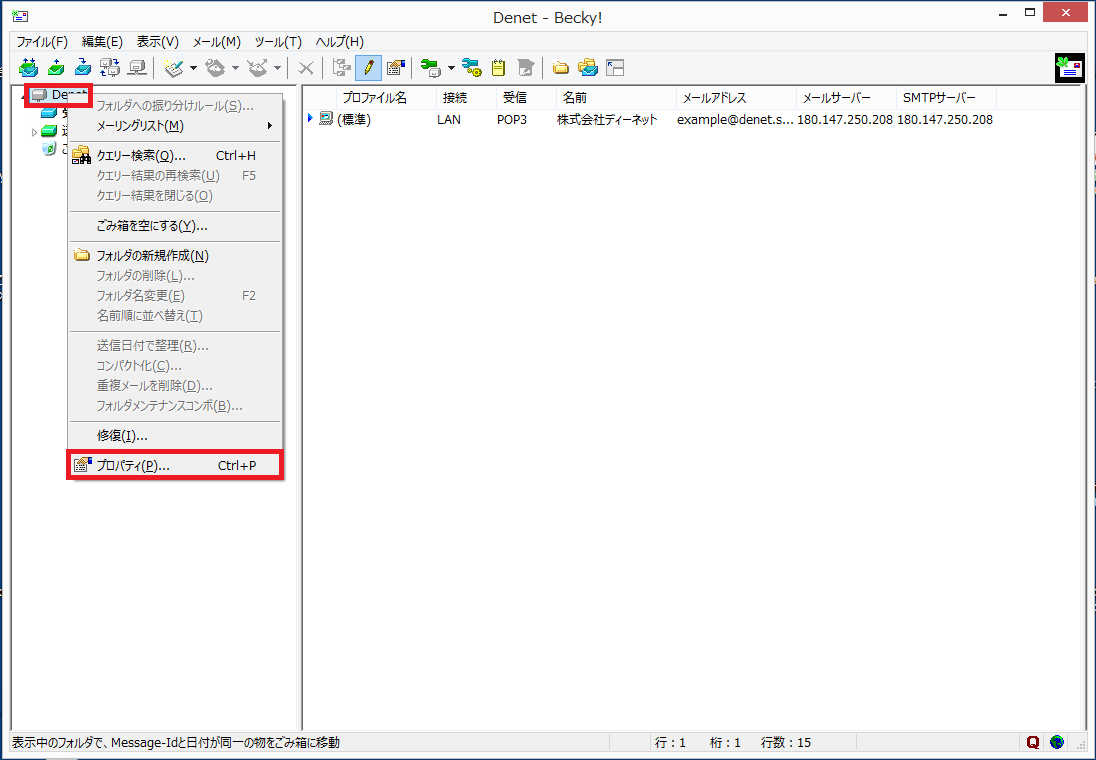The width and height of the screenshot is (1096, 760).
Task: Choose 修復(I)... in context menu
Action: point(175,436)
